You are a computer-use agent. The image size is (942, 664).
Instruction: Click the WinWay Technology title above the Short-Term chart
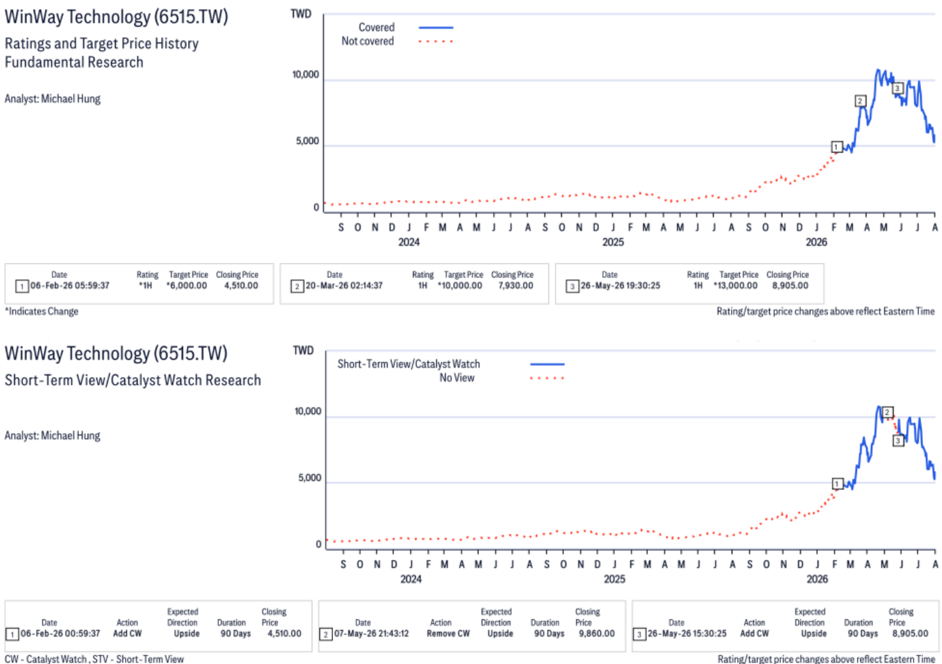(x=117, y=353)
